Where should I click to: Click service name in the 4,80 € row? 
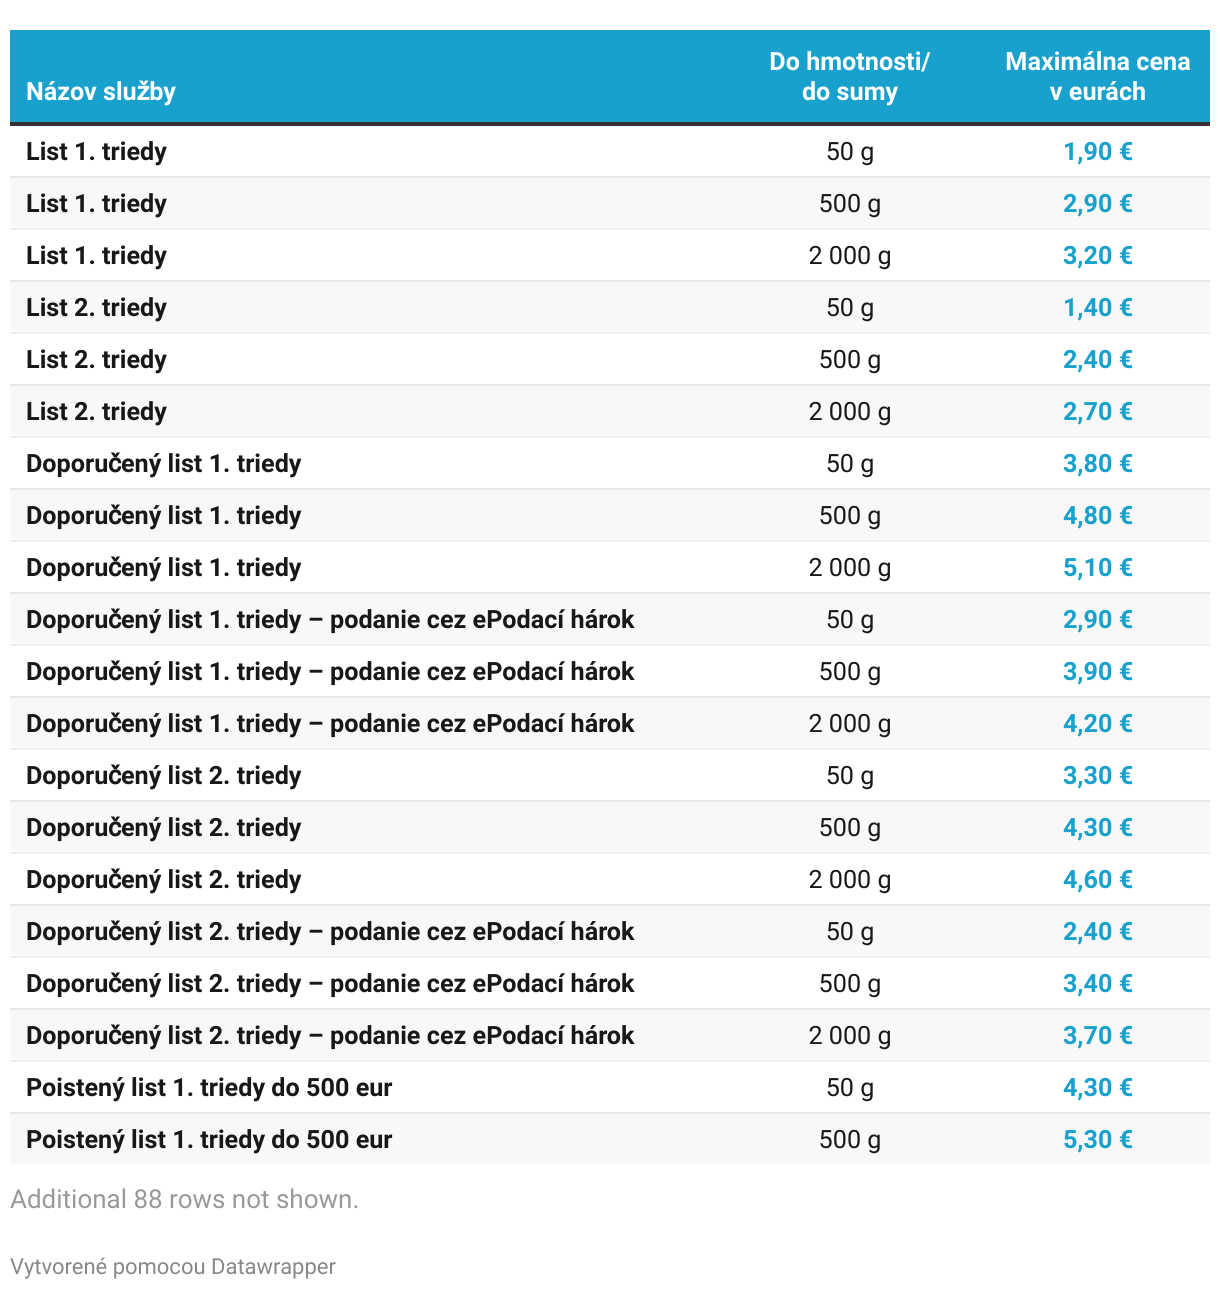[x=163, y=516]
